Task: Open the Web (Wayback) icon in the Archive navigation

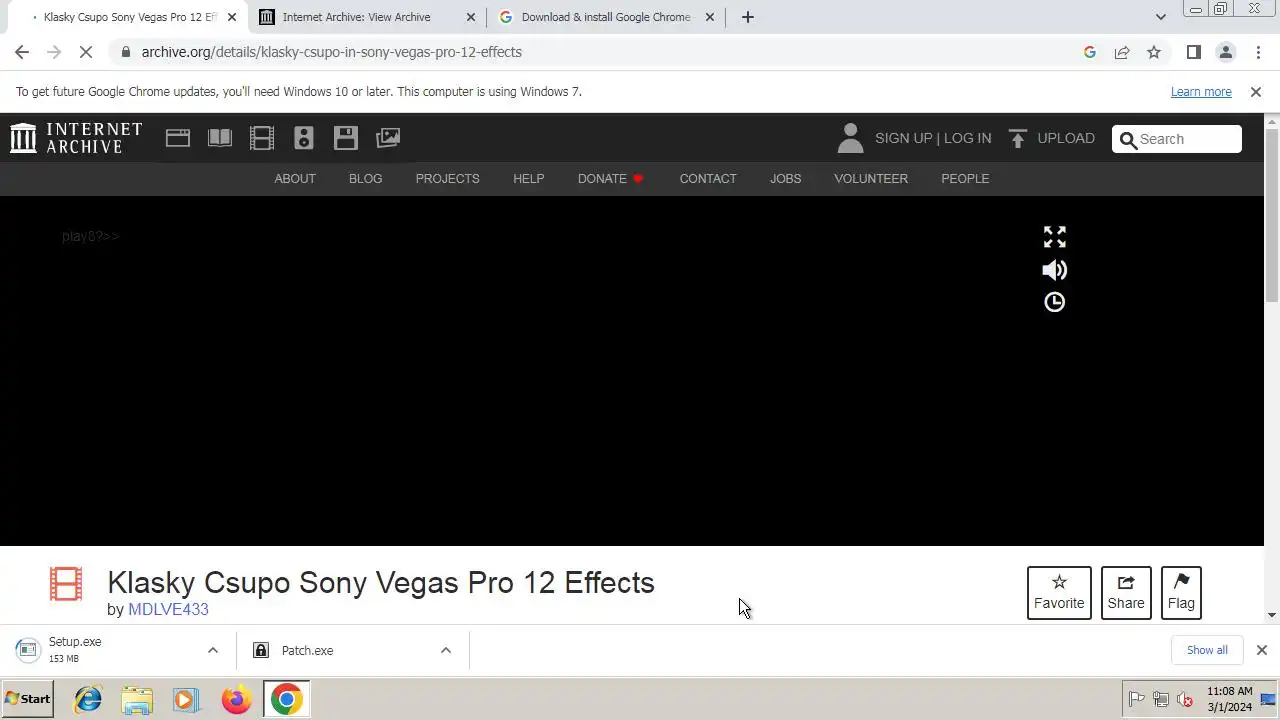Action: tap(178, 138)
